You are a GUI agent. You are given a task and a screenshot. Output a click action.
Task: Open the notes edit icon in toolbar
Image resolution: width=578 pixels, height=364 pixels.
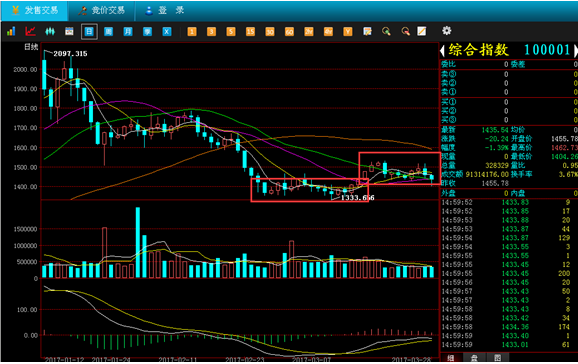[367, 31]
